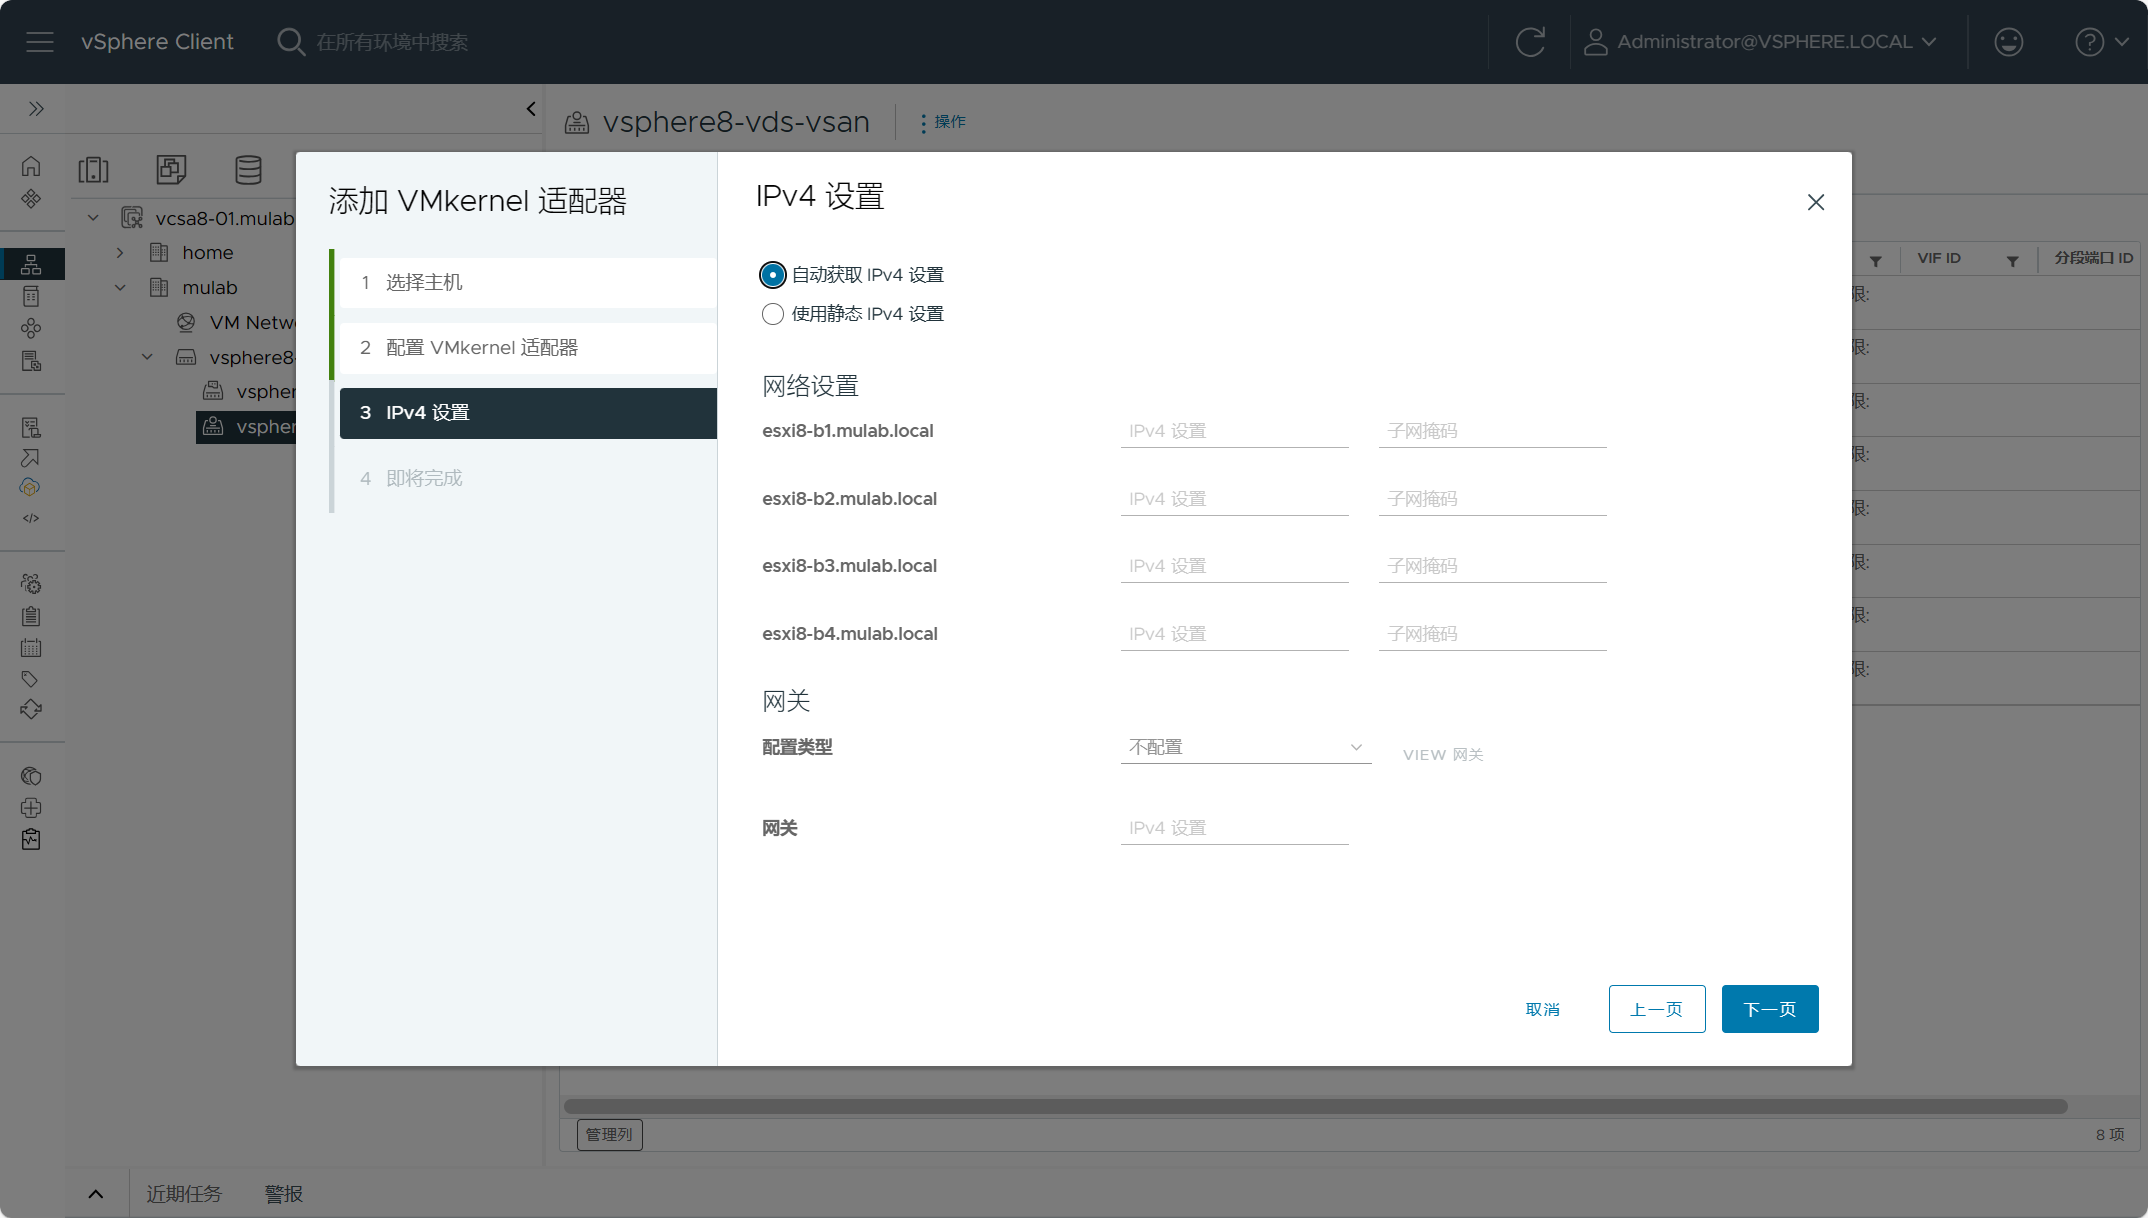Expand the home datacenter node
The image size is (2148, 1218).
[120, 252]
